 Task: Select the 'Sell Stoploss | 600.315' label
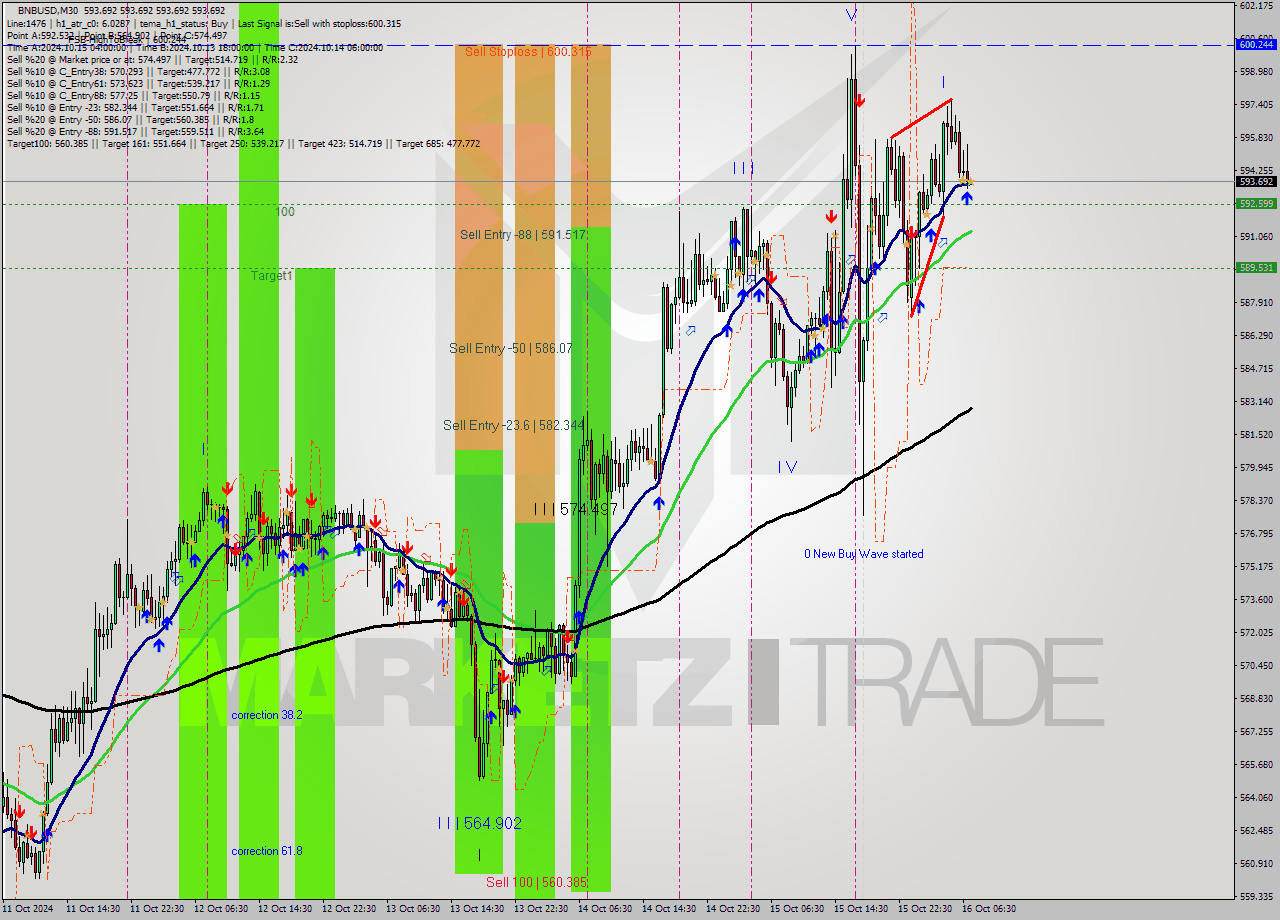click(x=528, y=52)
